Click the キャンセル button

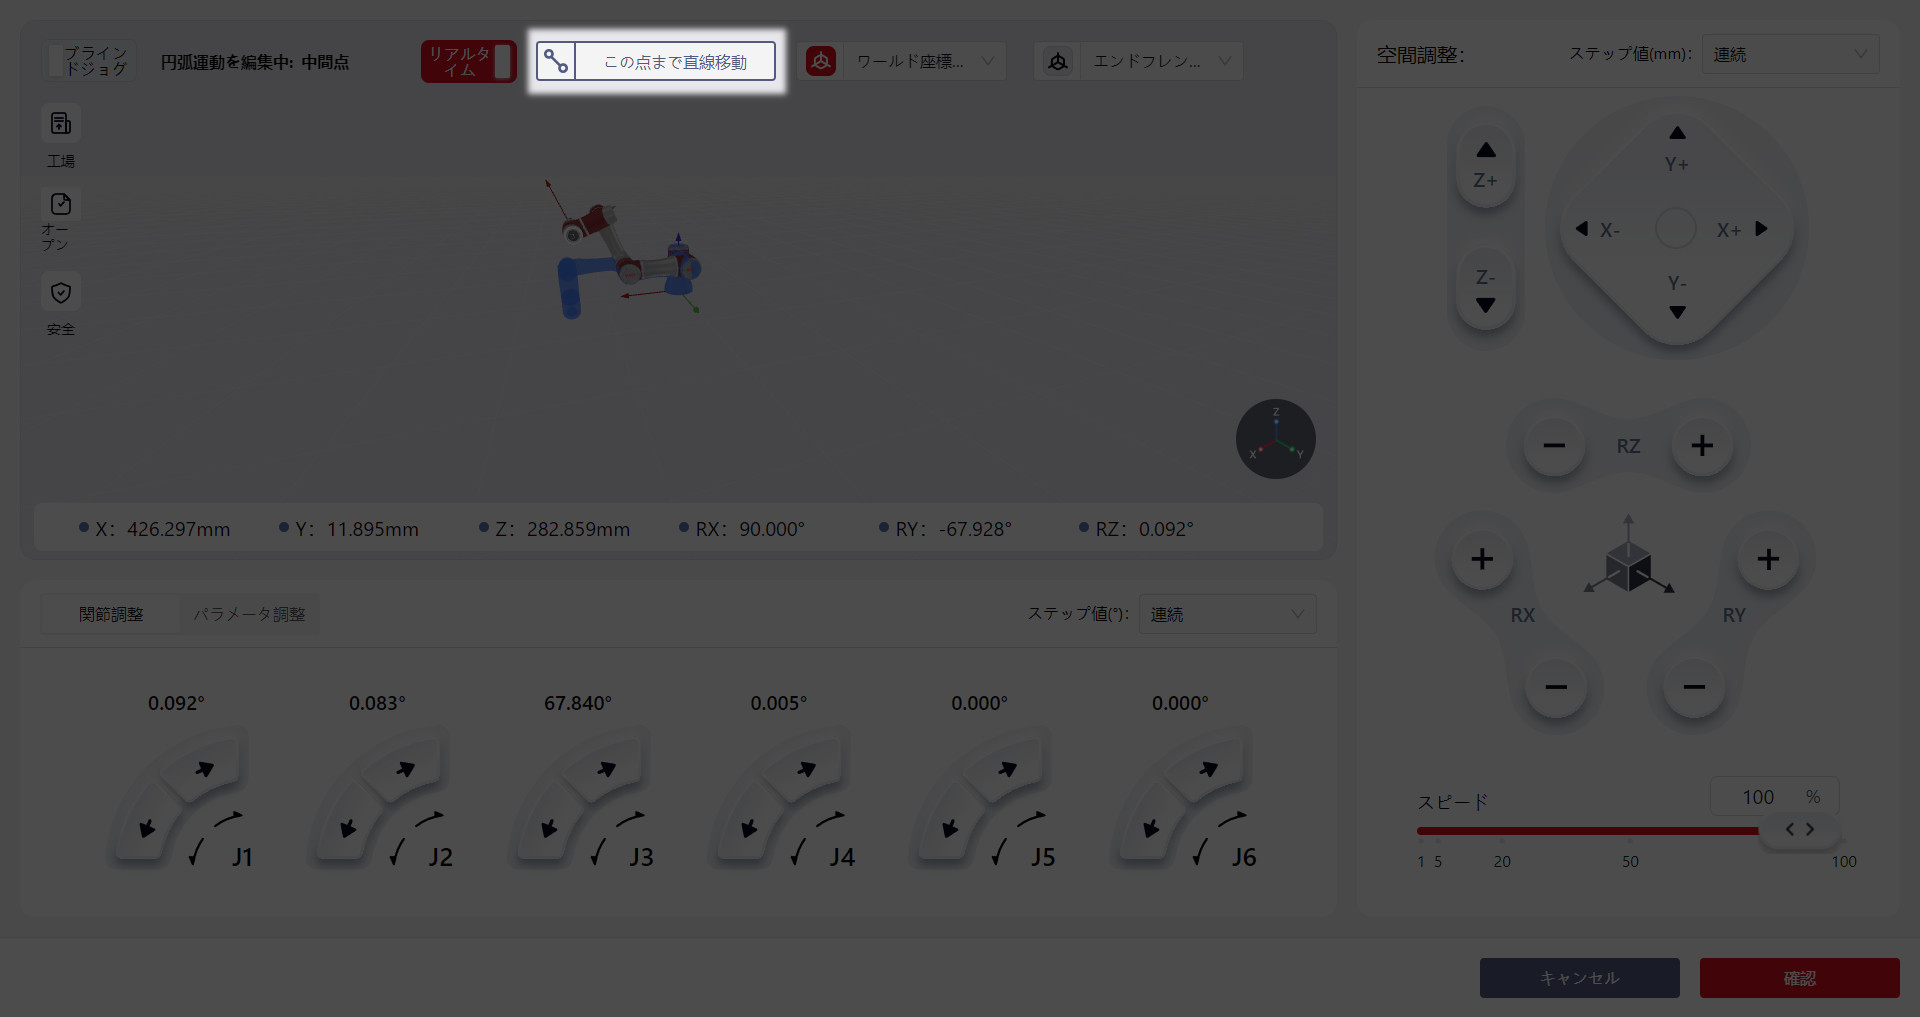(1579, 978)
